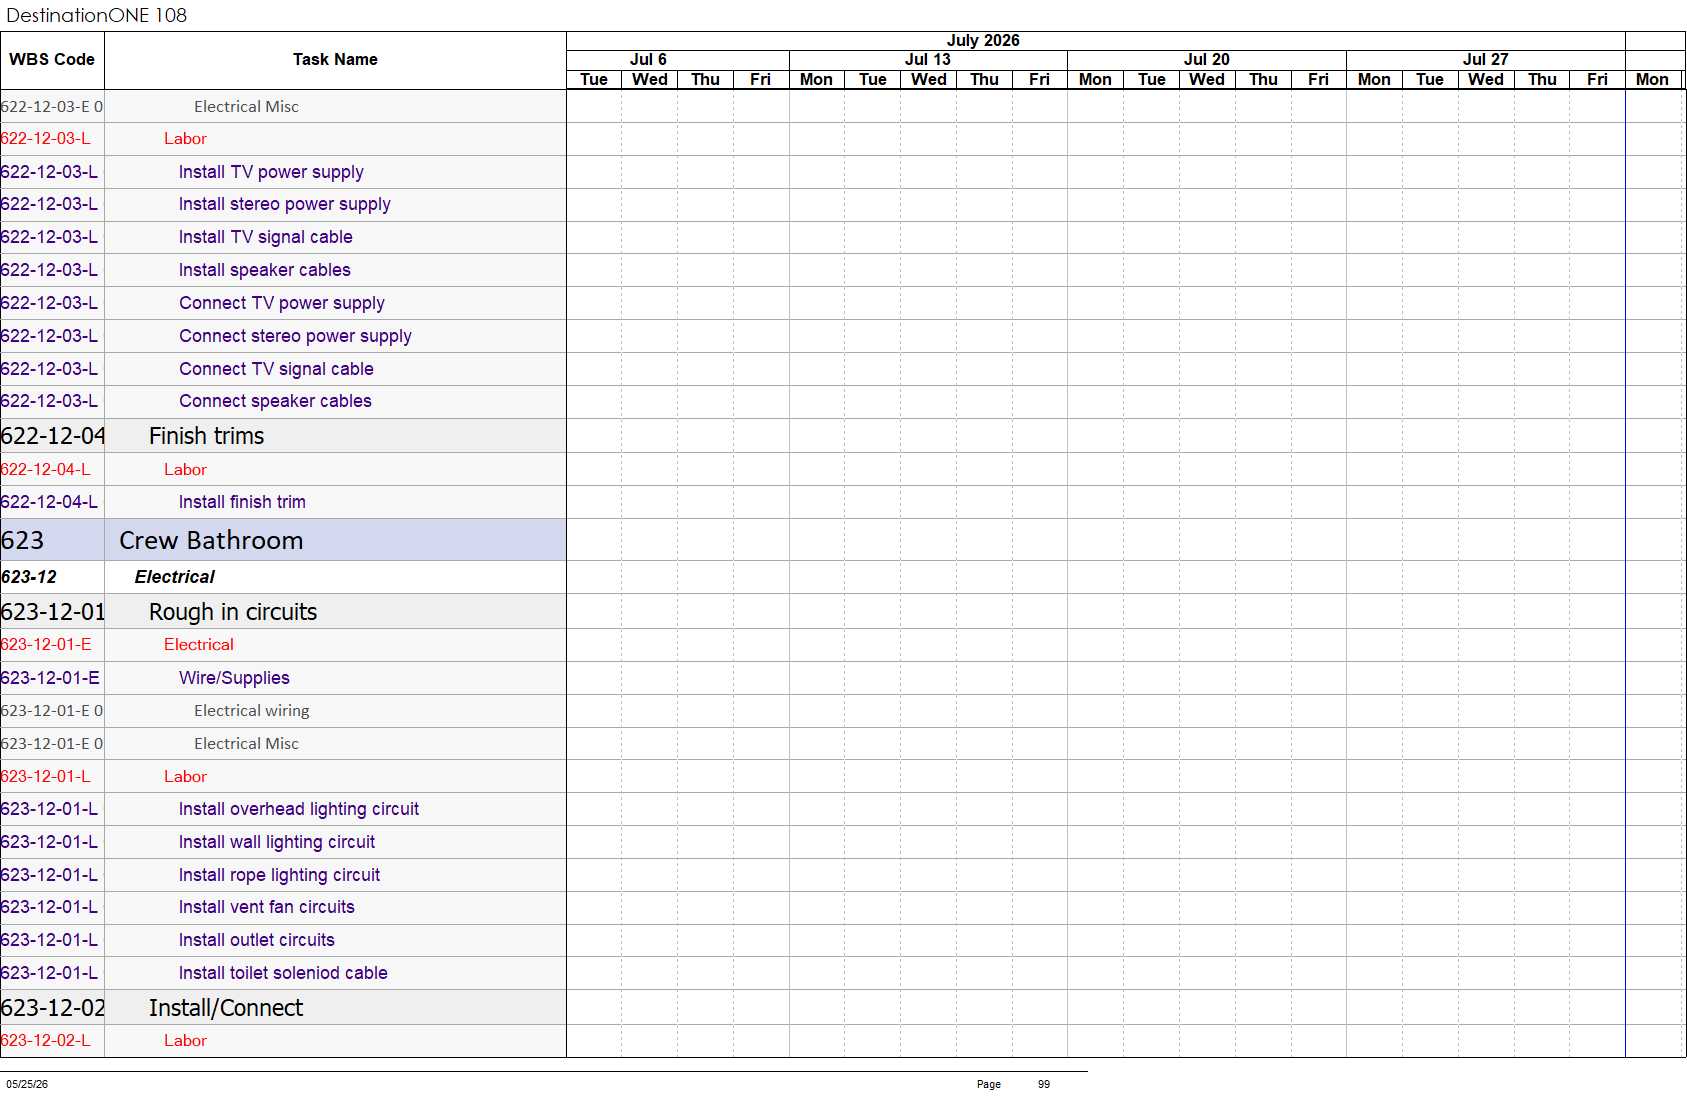Select the Install overhead lighting circuit task

tap(299, 809)
